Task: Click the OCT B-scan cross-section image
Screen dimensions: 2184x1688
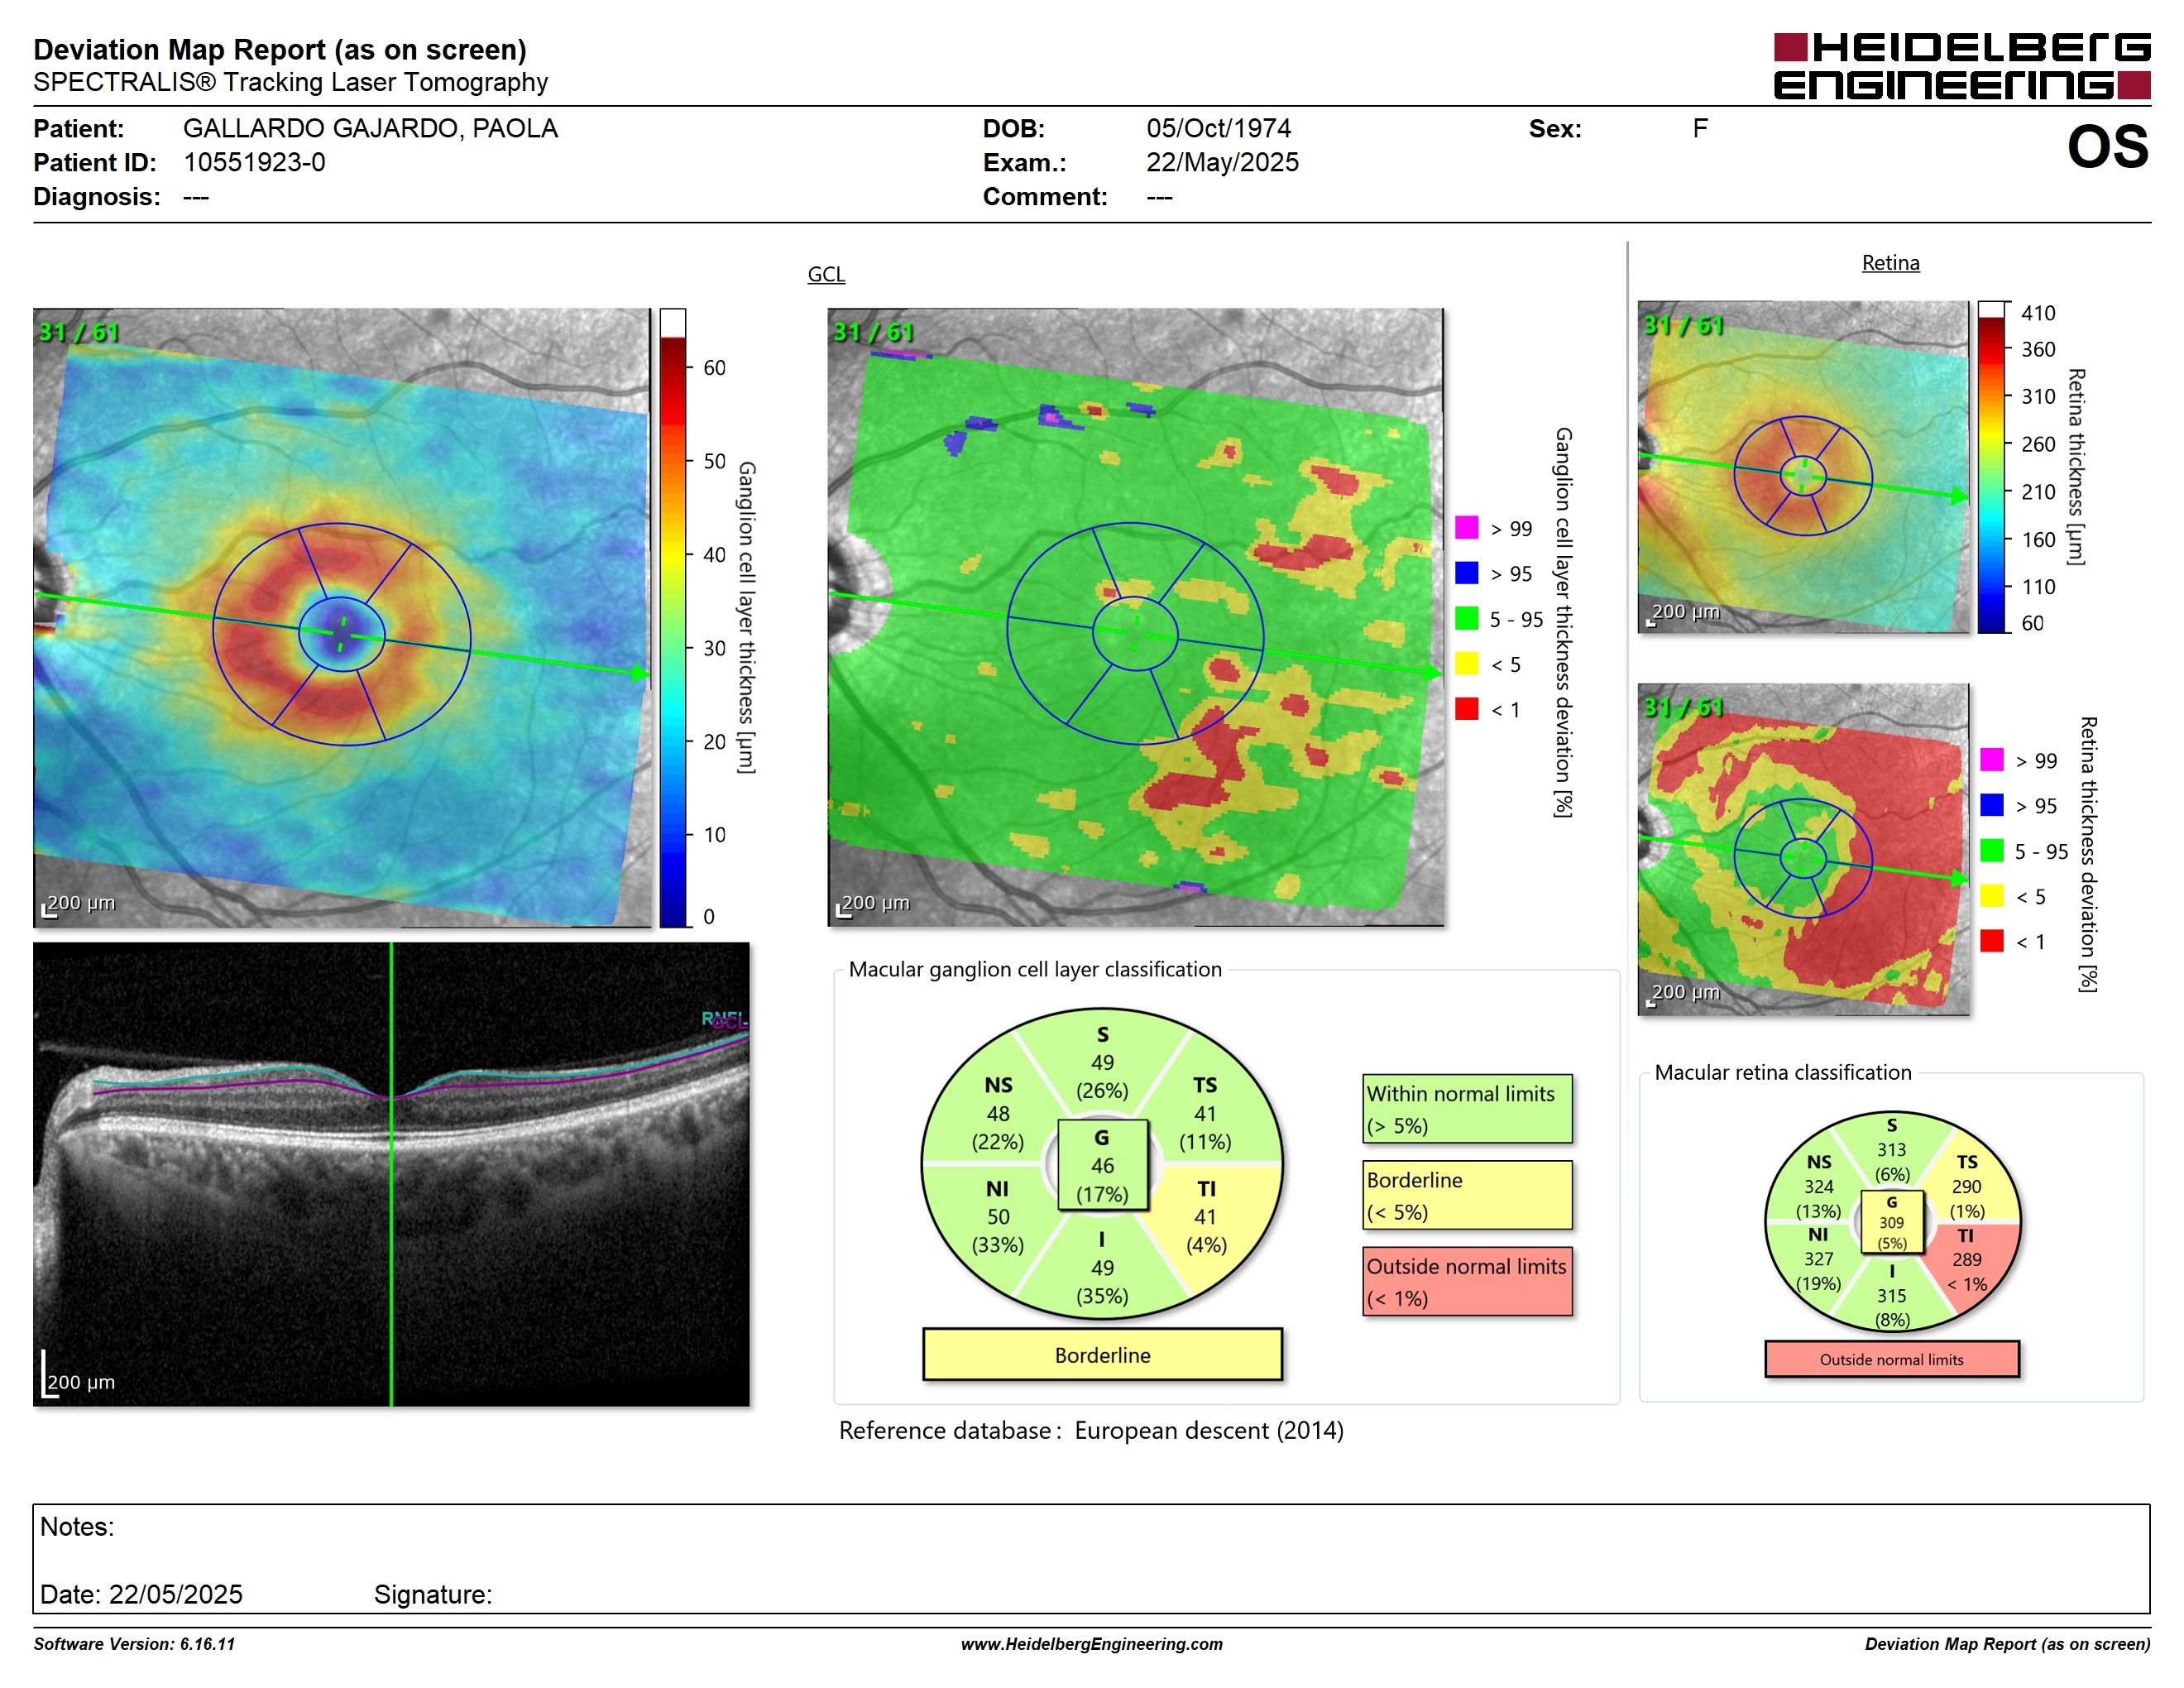Action: [391, 1174]
